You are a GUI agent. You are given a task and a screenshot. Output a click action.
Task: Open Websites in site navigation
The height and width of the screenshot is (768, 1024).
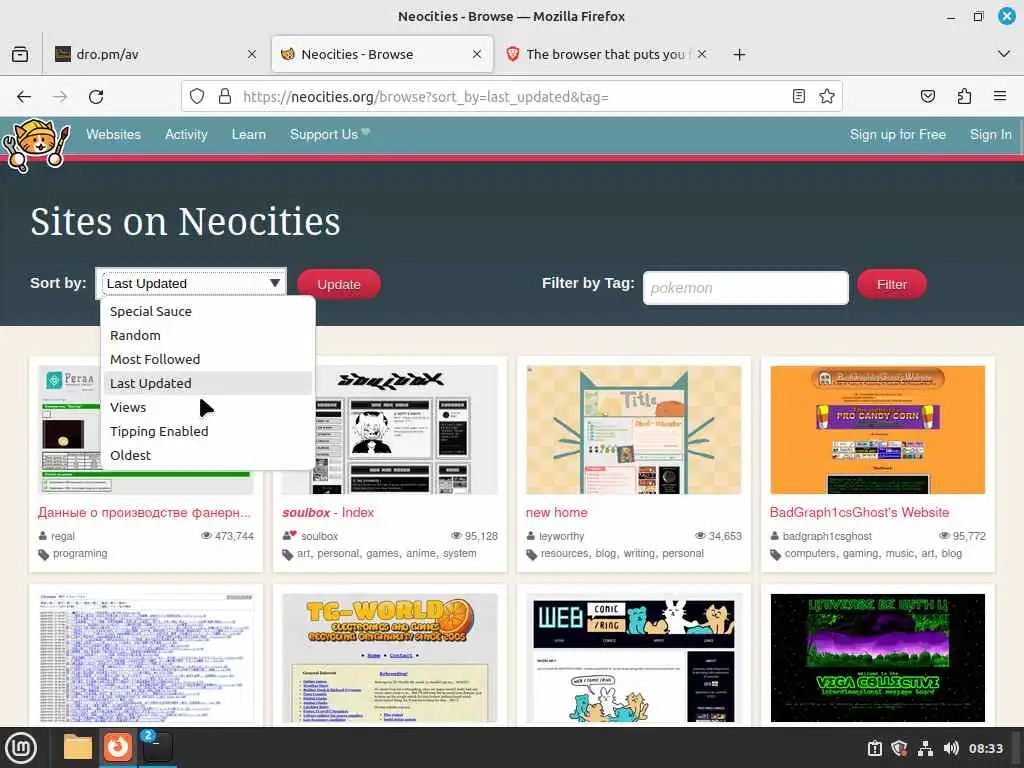(x=114, y=135)
